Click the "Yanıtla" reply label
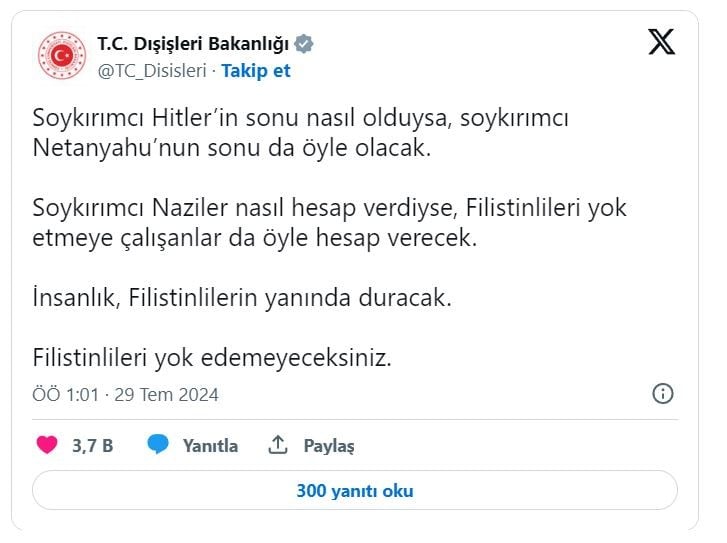 pyautogui.click(x=210, y=446)
